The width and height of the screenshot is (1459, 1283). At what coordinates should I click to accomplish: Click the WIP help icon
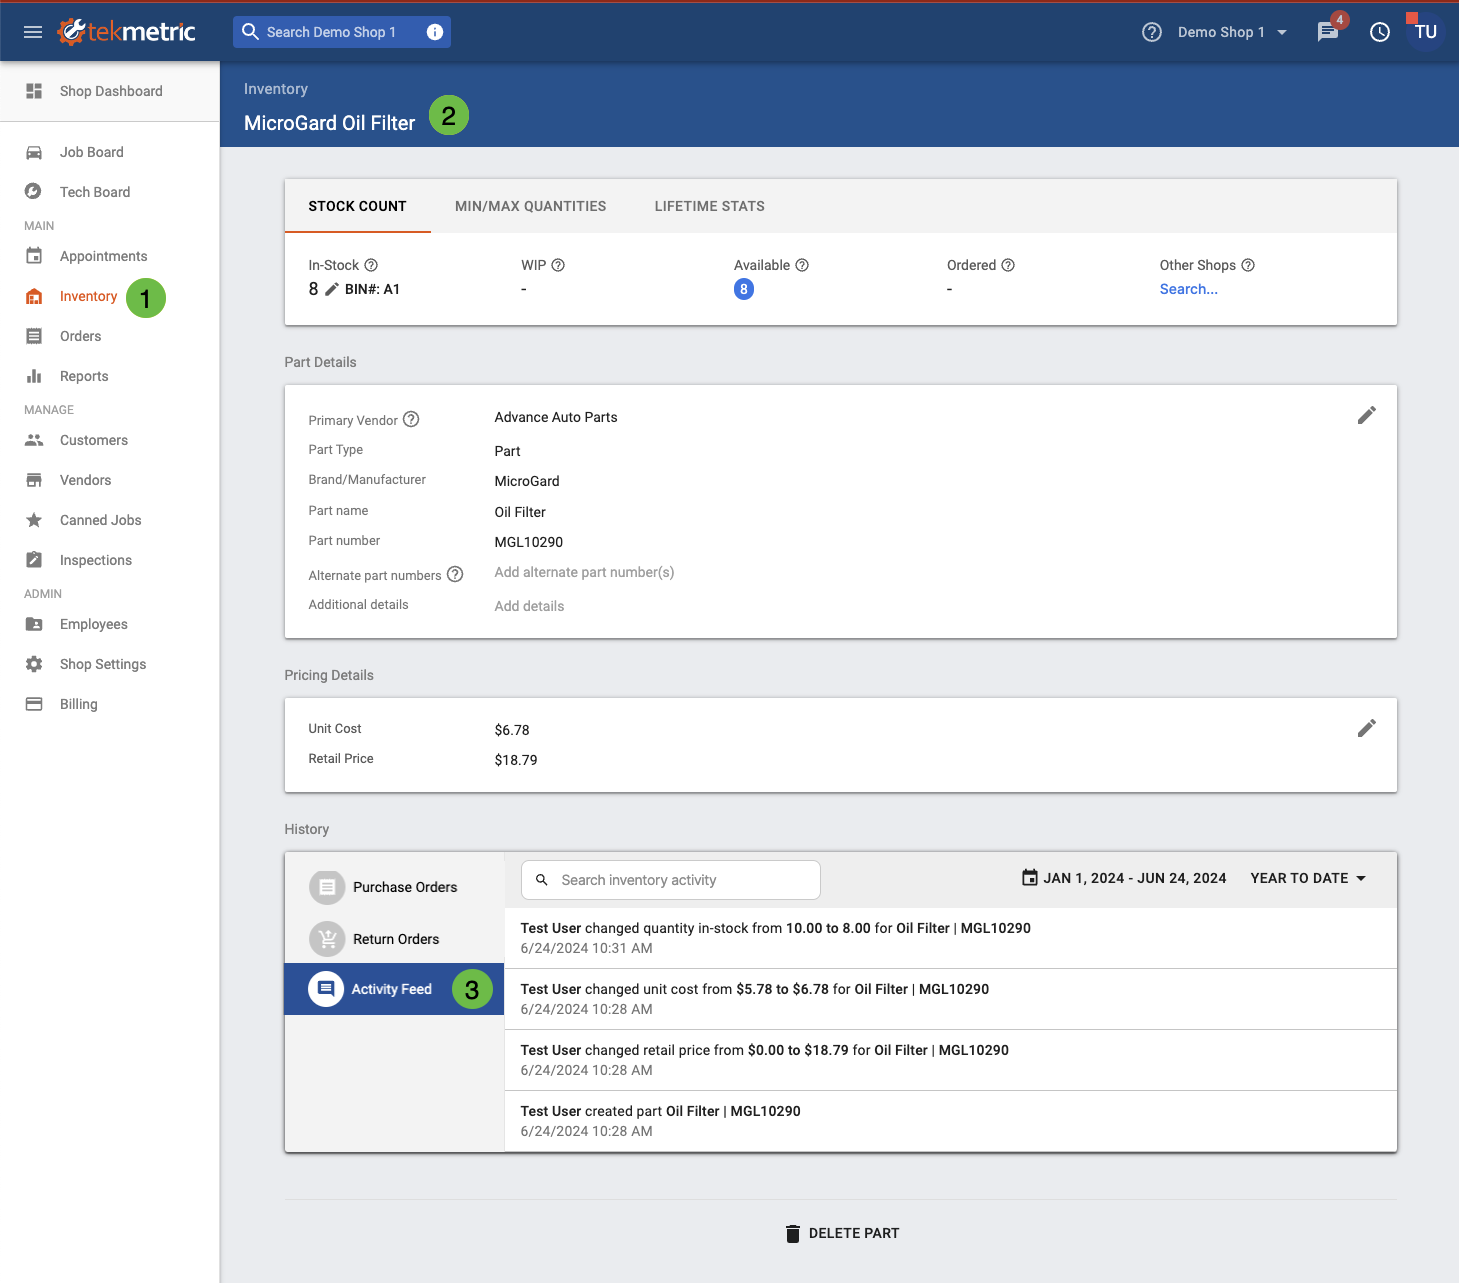[x=558, y=265]
